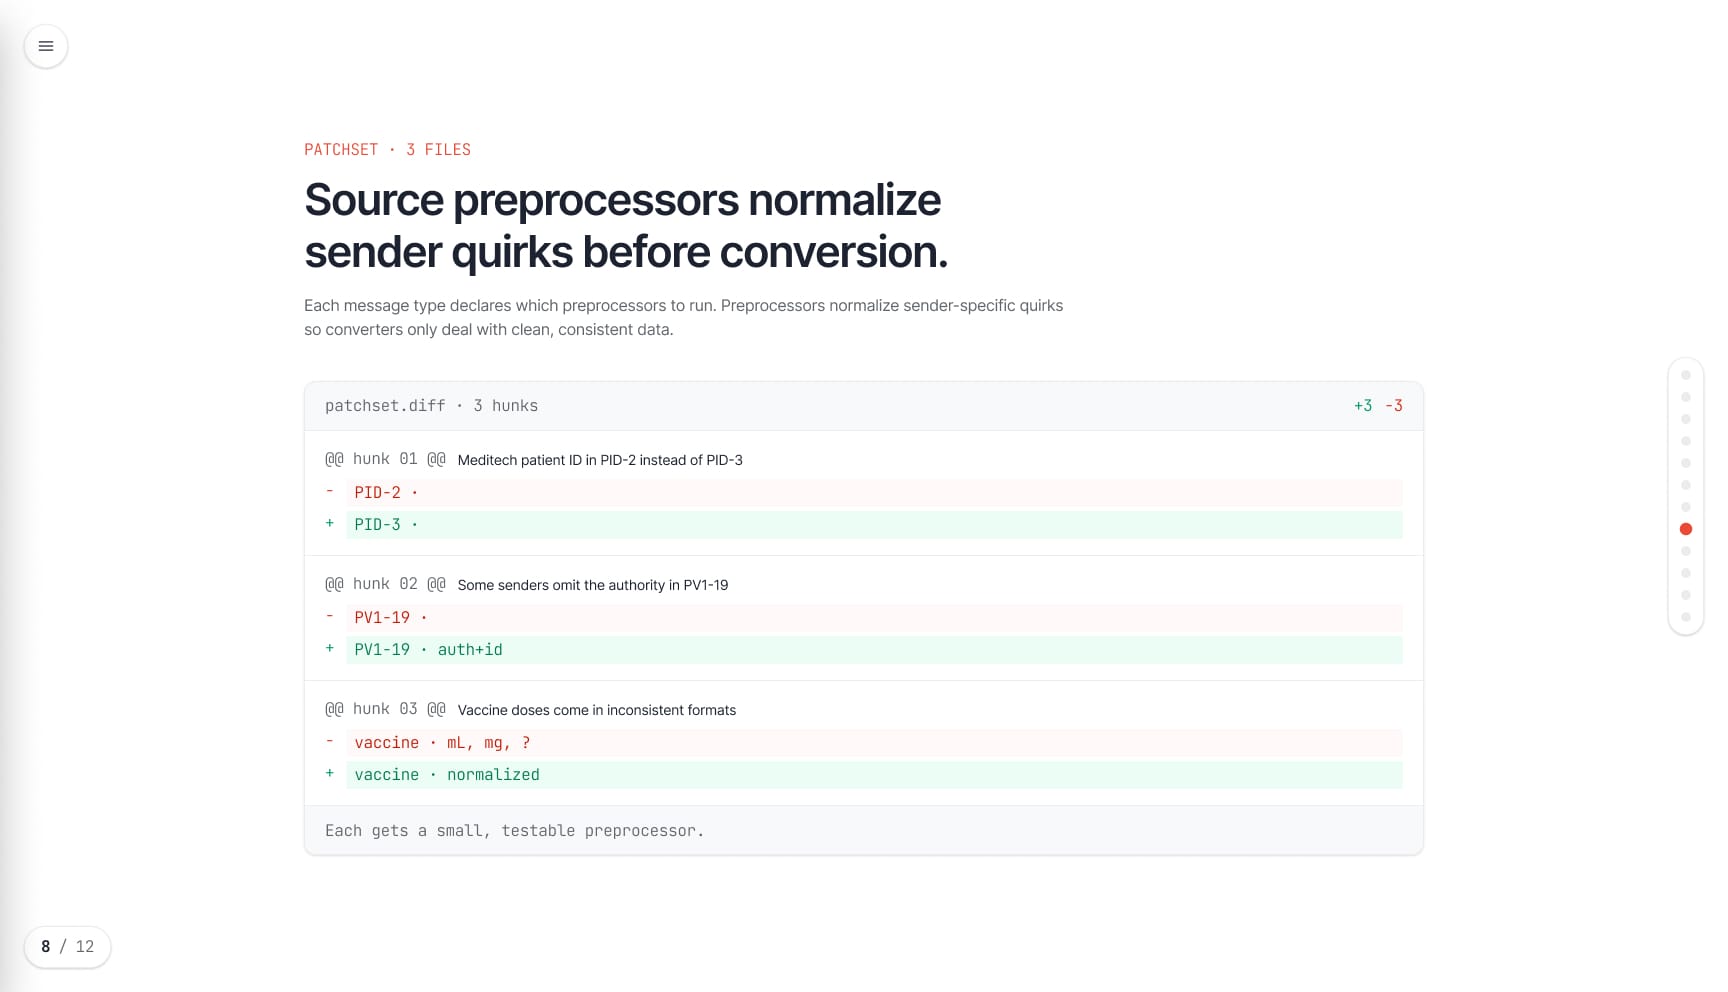The width and height of the screenshot is (1728, 992).
Task: Advance to slide 9 with its navigation dot
Action: click(1686, 551)
